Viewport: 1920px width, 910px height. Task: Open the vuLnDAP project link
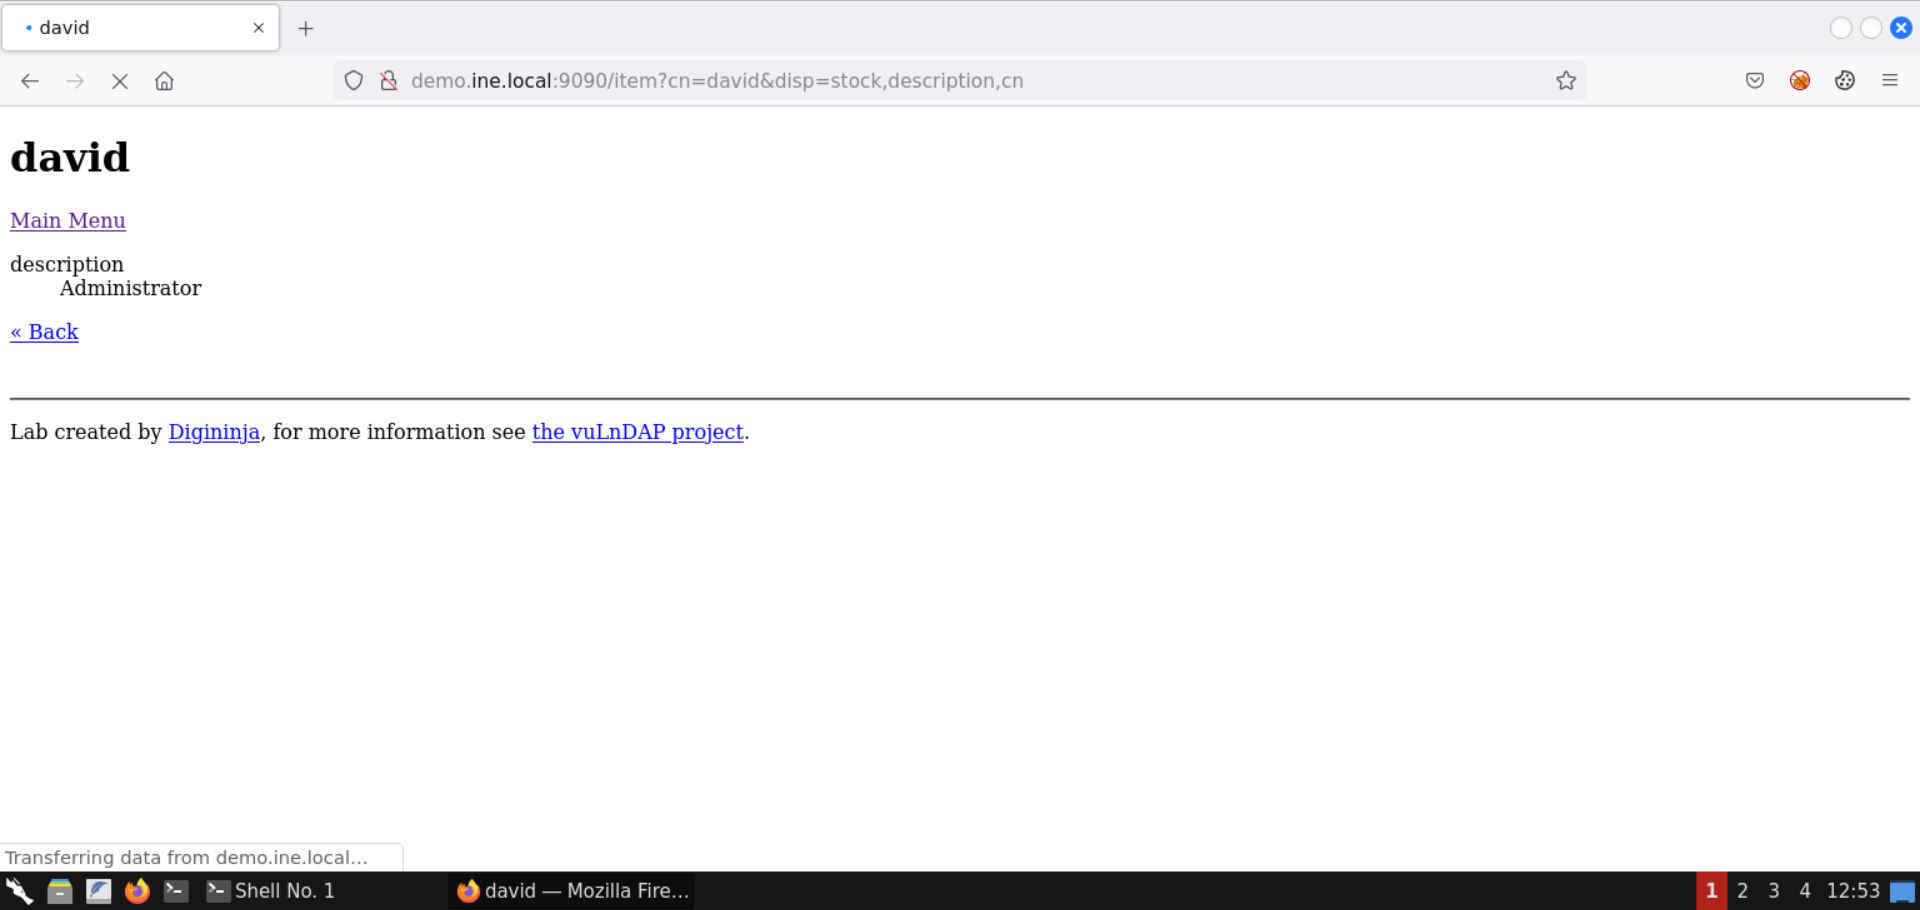(637, 432)
